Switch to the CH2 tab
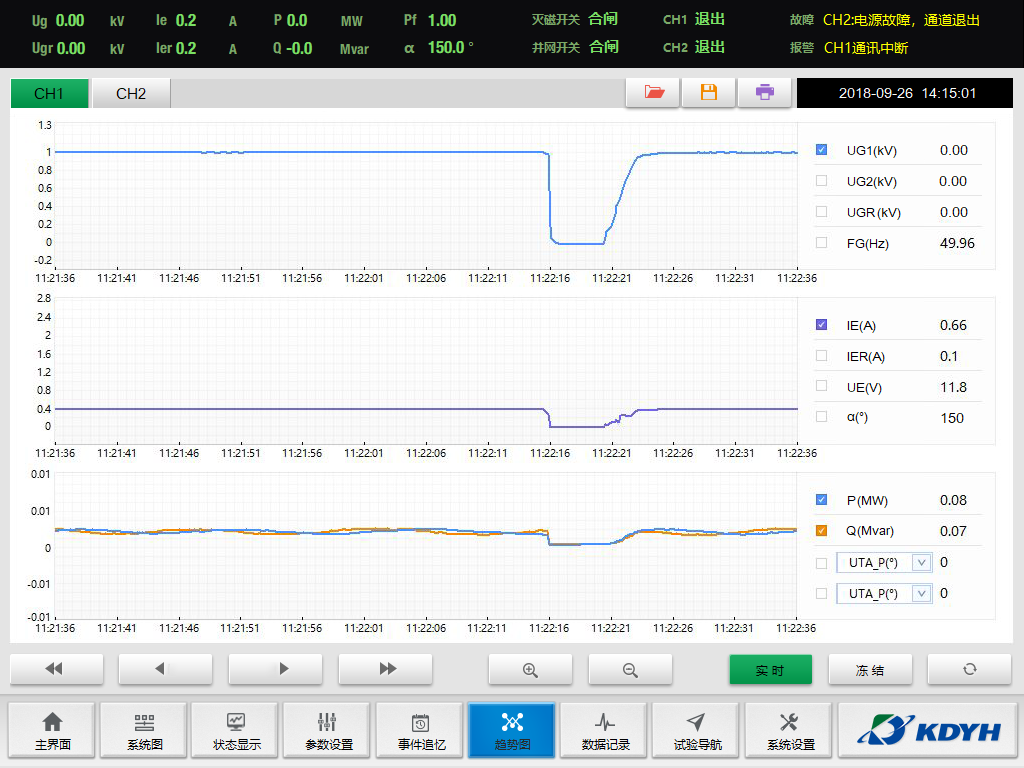This screenshot has width=1024, height=768. (x=131, y=94)
